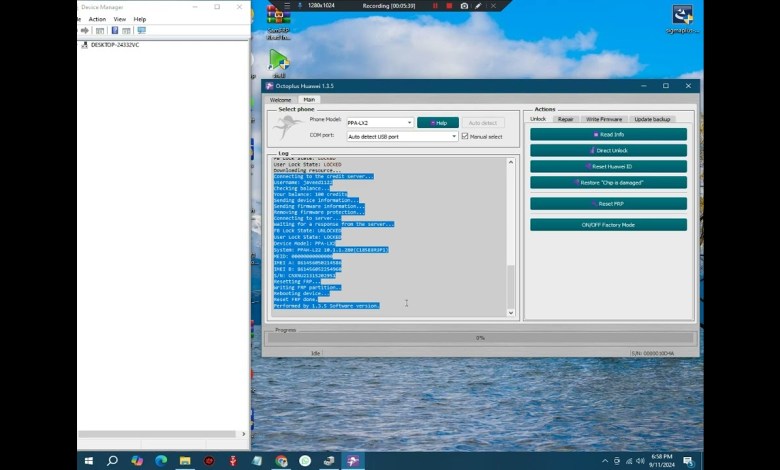The height and width of the screenshot is (470, 780).
Task: Open the Phone Model dropdown
Action: [379, 122]
